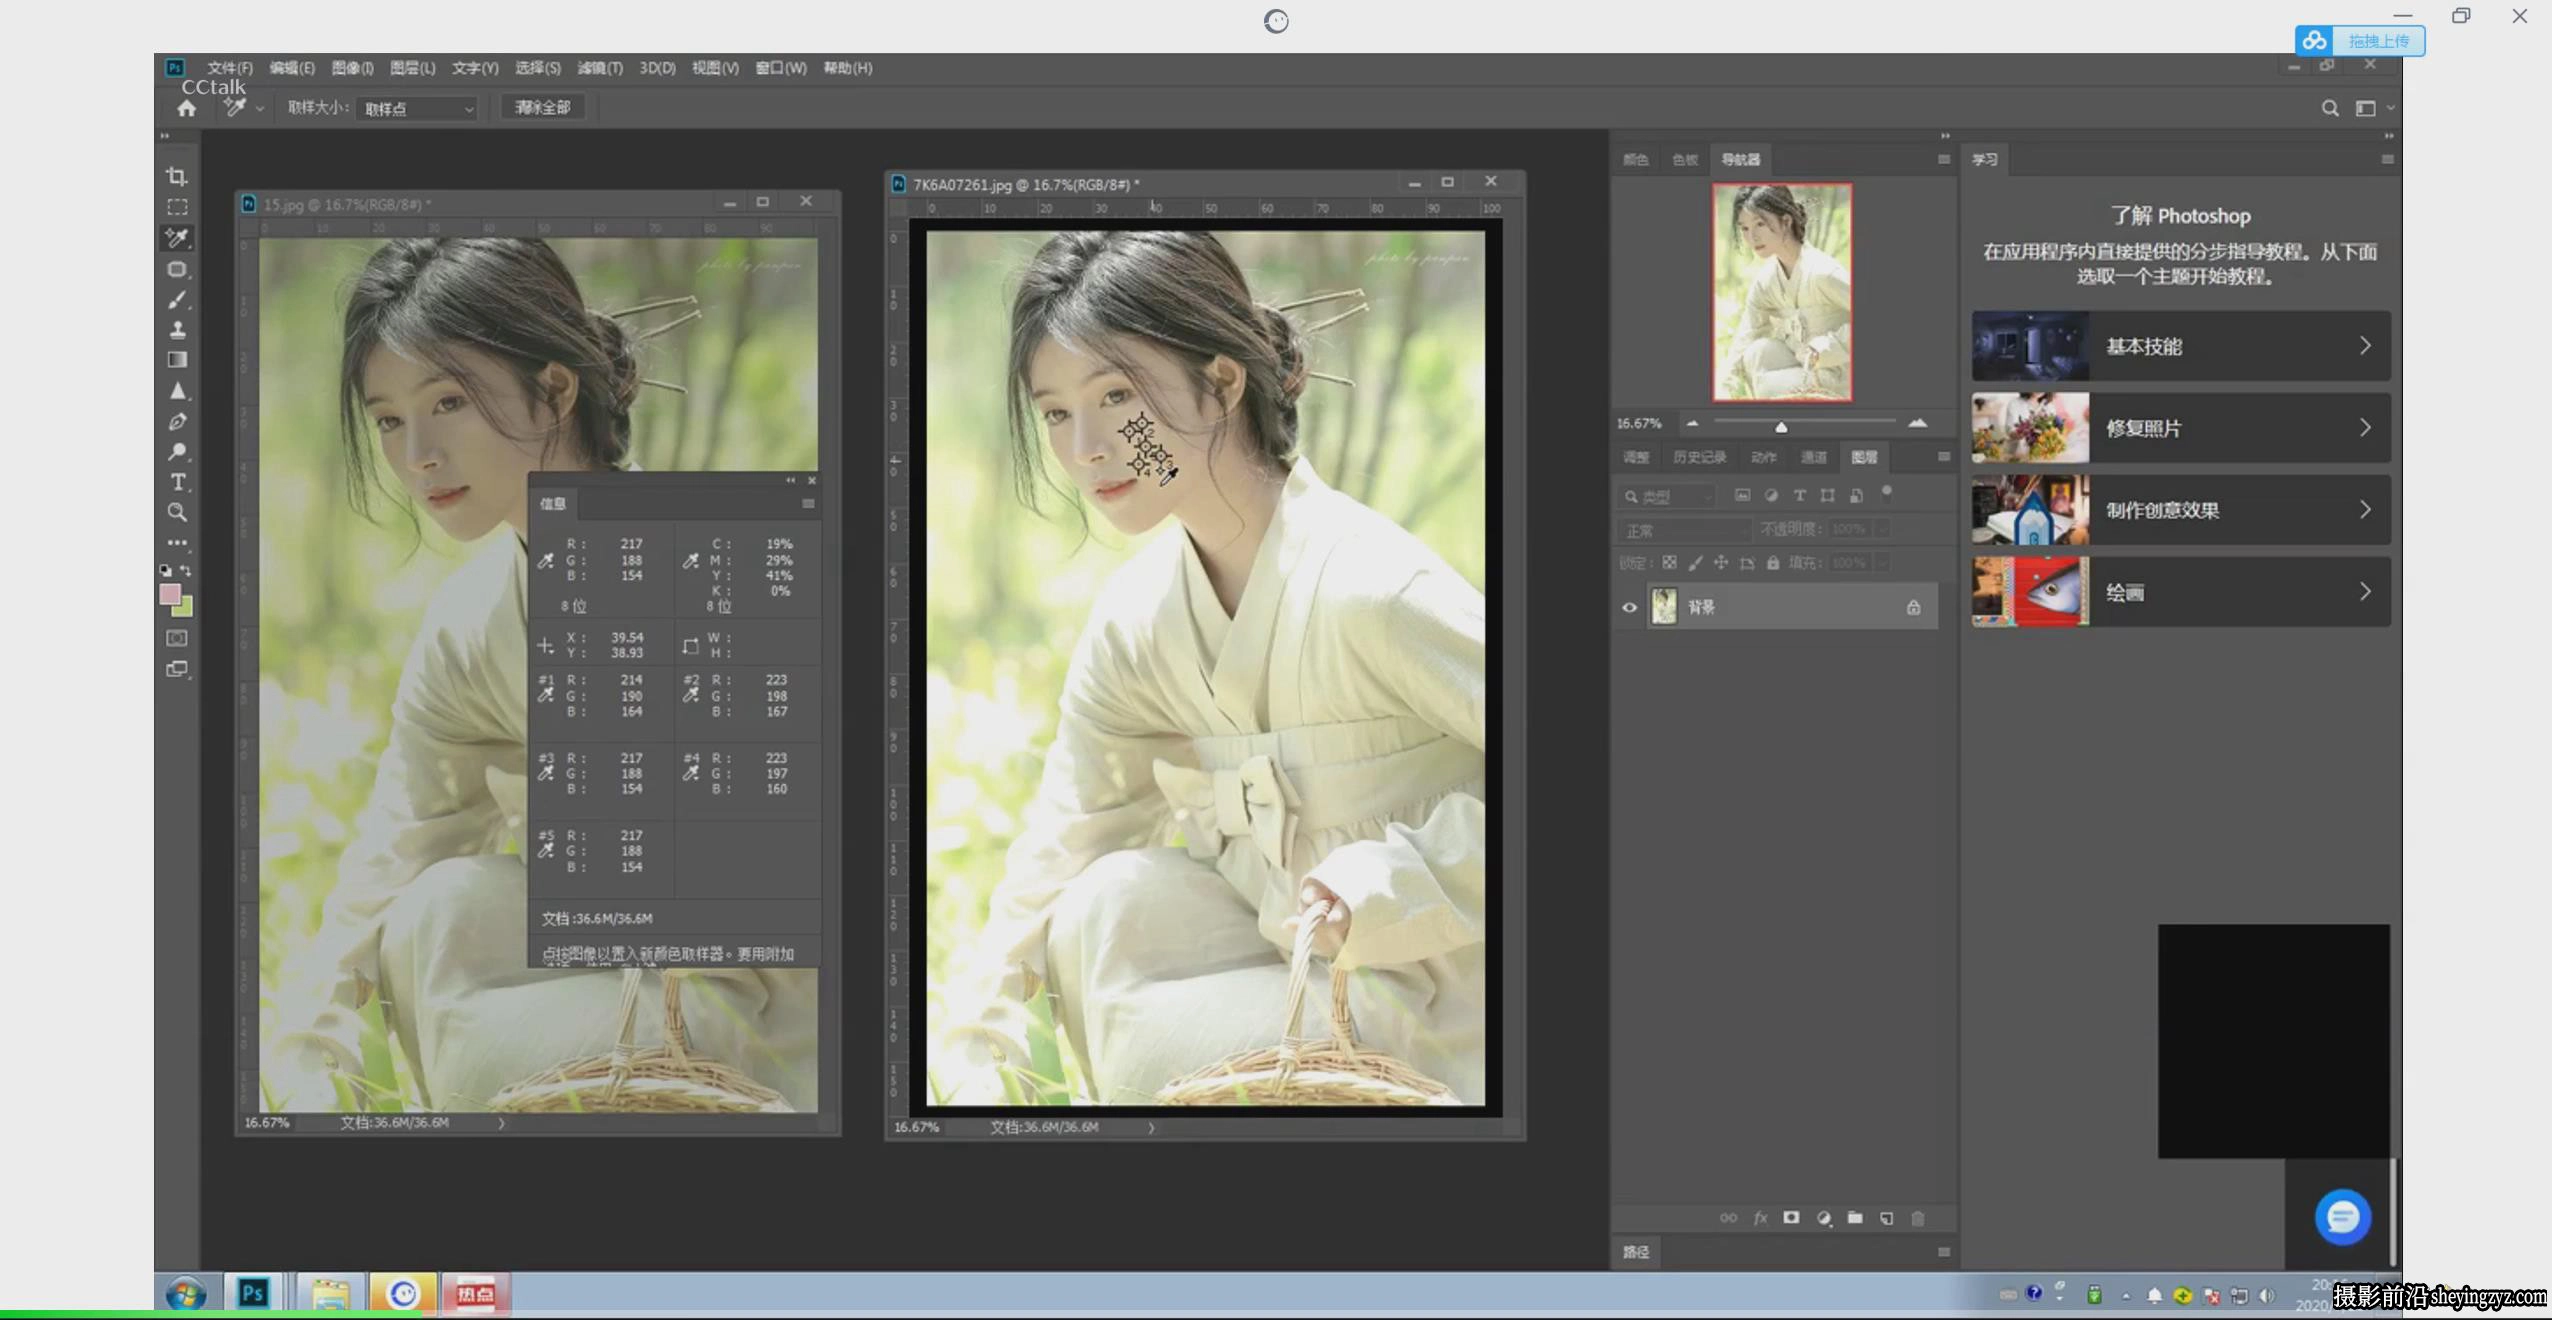Viewport: 2552px width, 1320px height.
Task: Toggle lock image pixels brush icon
Action: 1695,563
